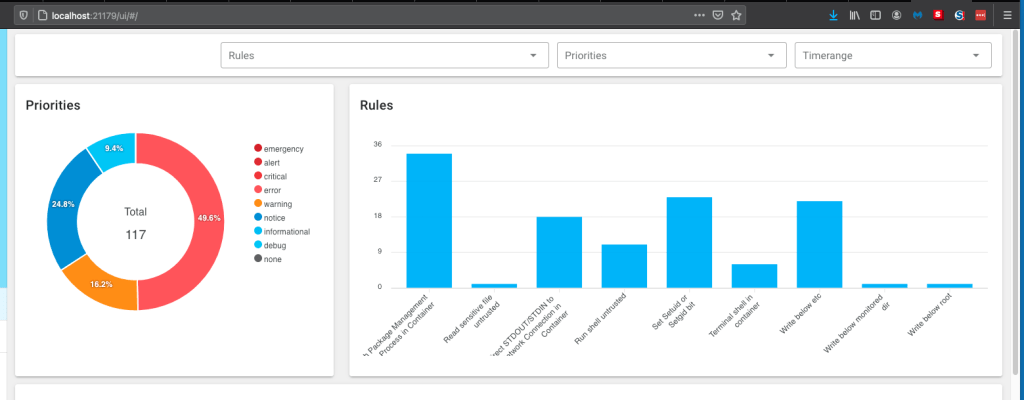Viewport: 1024px width, 400px height.
Task: Bookmark this page with star icon
Action: tap(736, 15)
